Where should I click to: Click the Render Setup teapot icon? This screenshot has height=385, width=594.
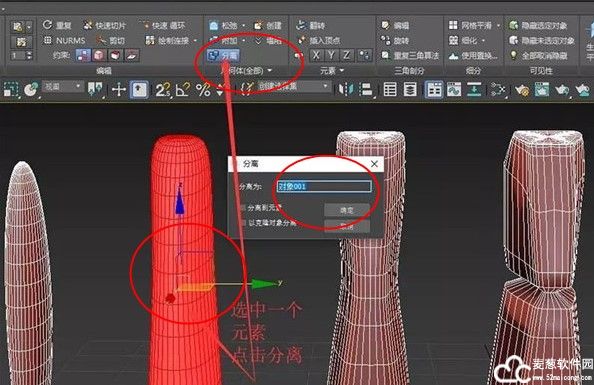pos(522,90)
